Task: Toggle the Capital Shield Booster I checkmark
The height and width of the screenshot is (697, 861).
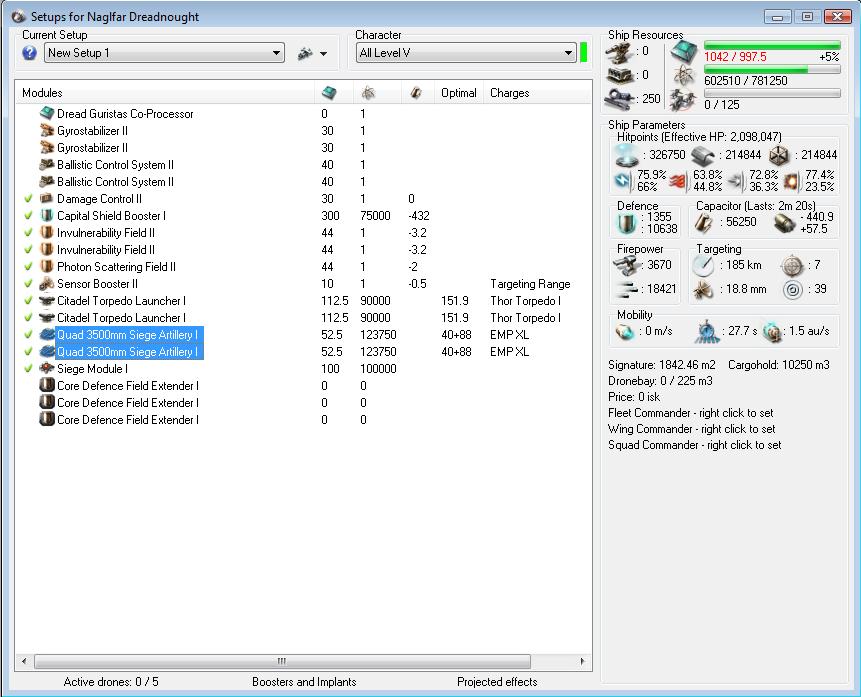Action: click(x=28, y=216)
